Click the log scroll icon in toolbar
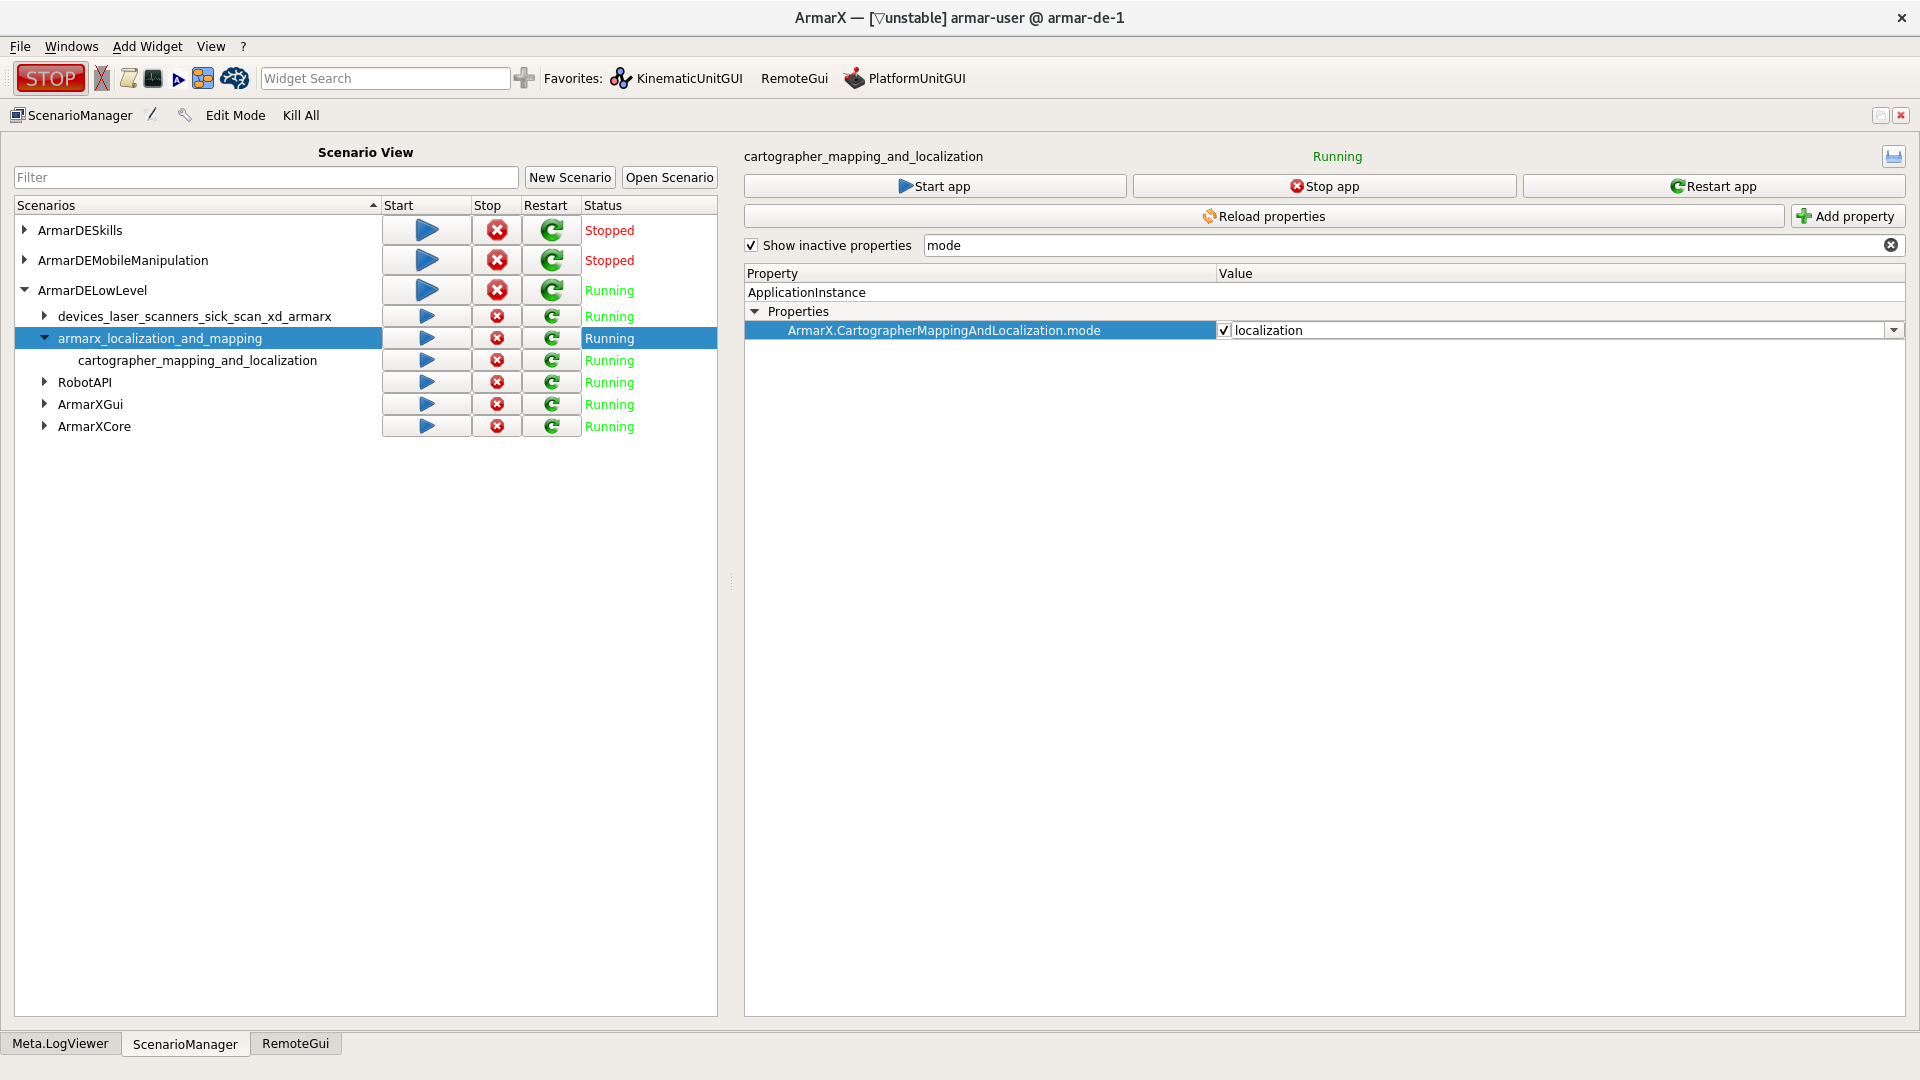The width and height of the screenshot is (1920, 1080). (128, 78)
